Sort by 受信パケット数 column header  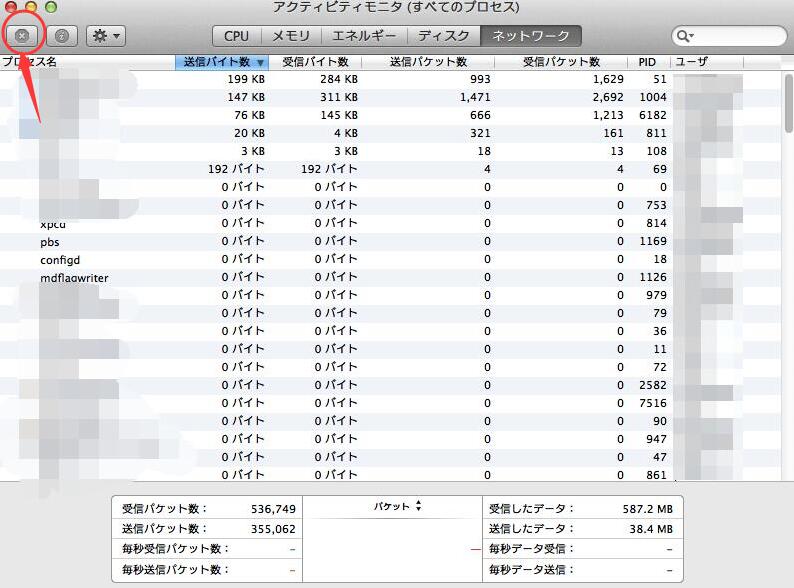point(560,62)
